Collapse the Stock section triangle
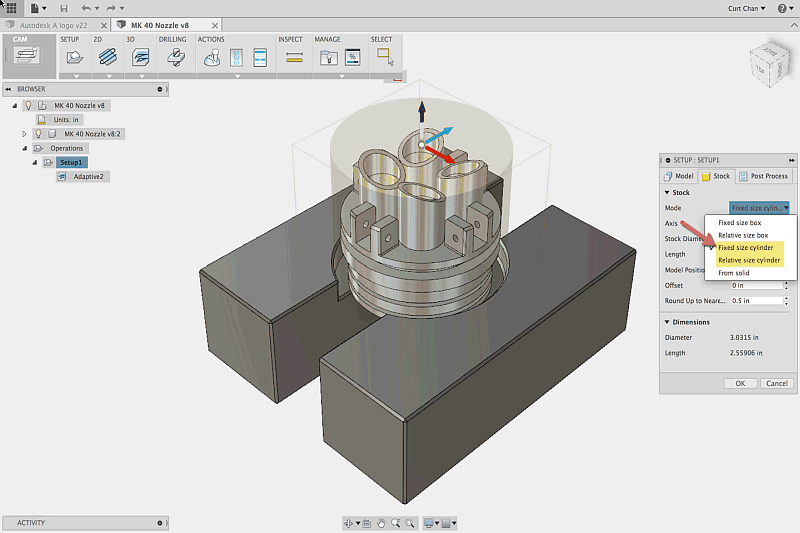800x533 pixels. pyautogui.click(x=667, y=193)
